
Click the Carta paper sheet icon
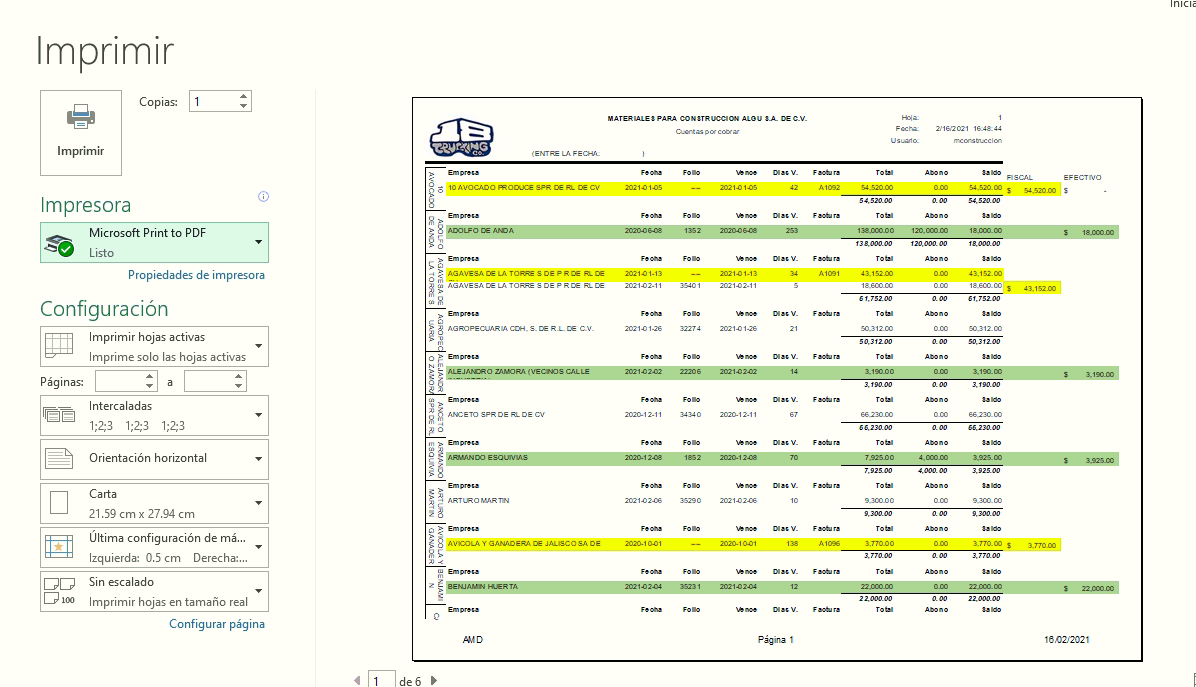tap(59, 502)
